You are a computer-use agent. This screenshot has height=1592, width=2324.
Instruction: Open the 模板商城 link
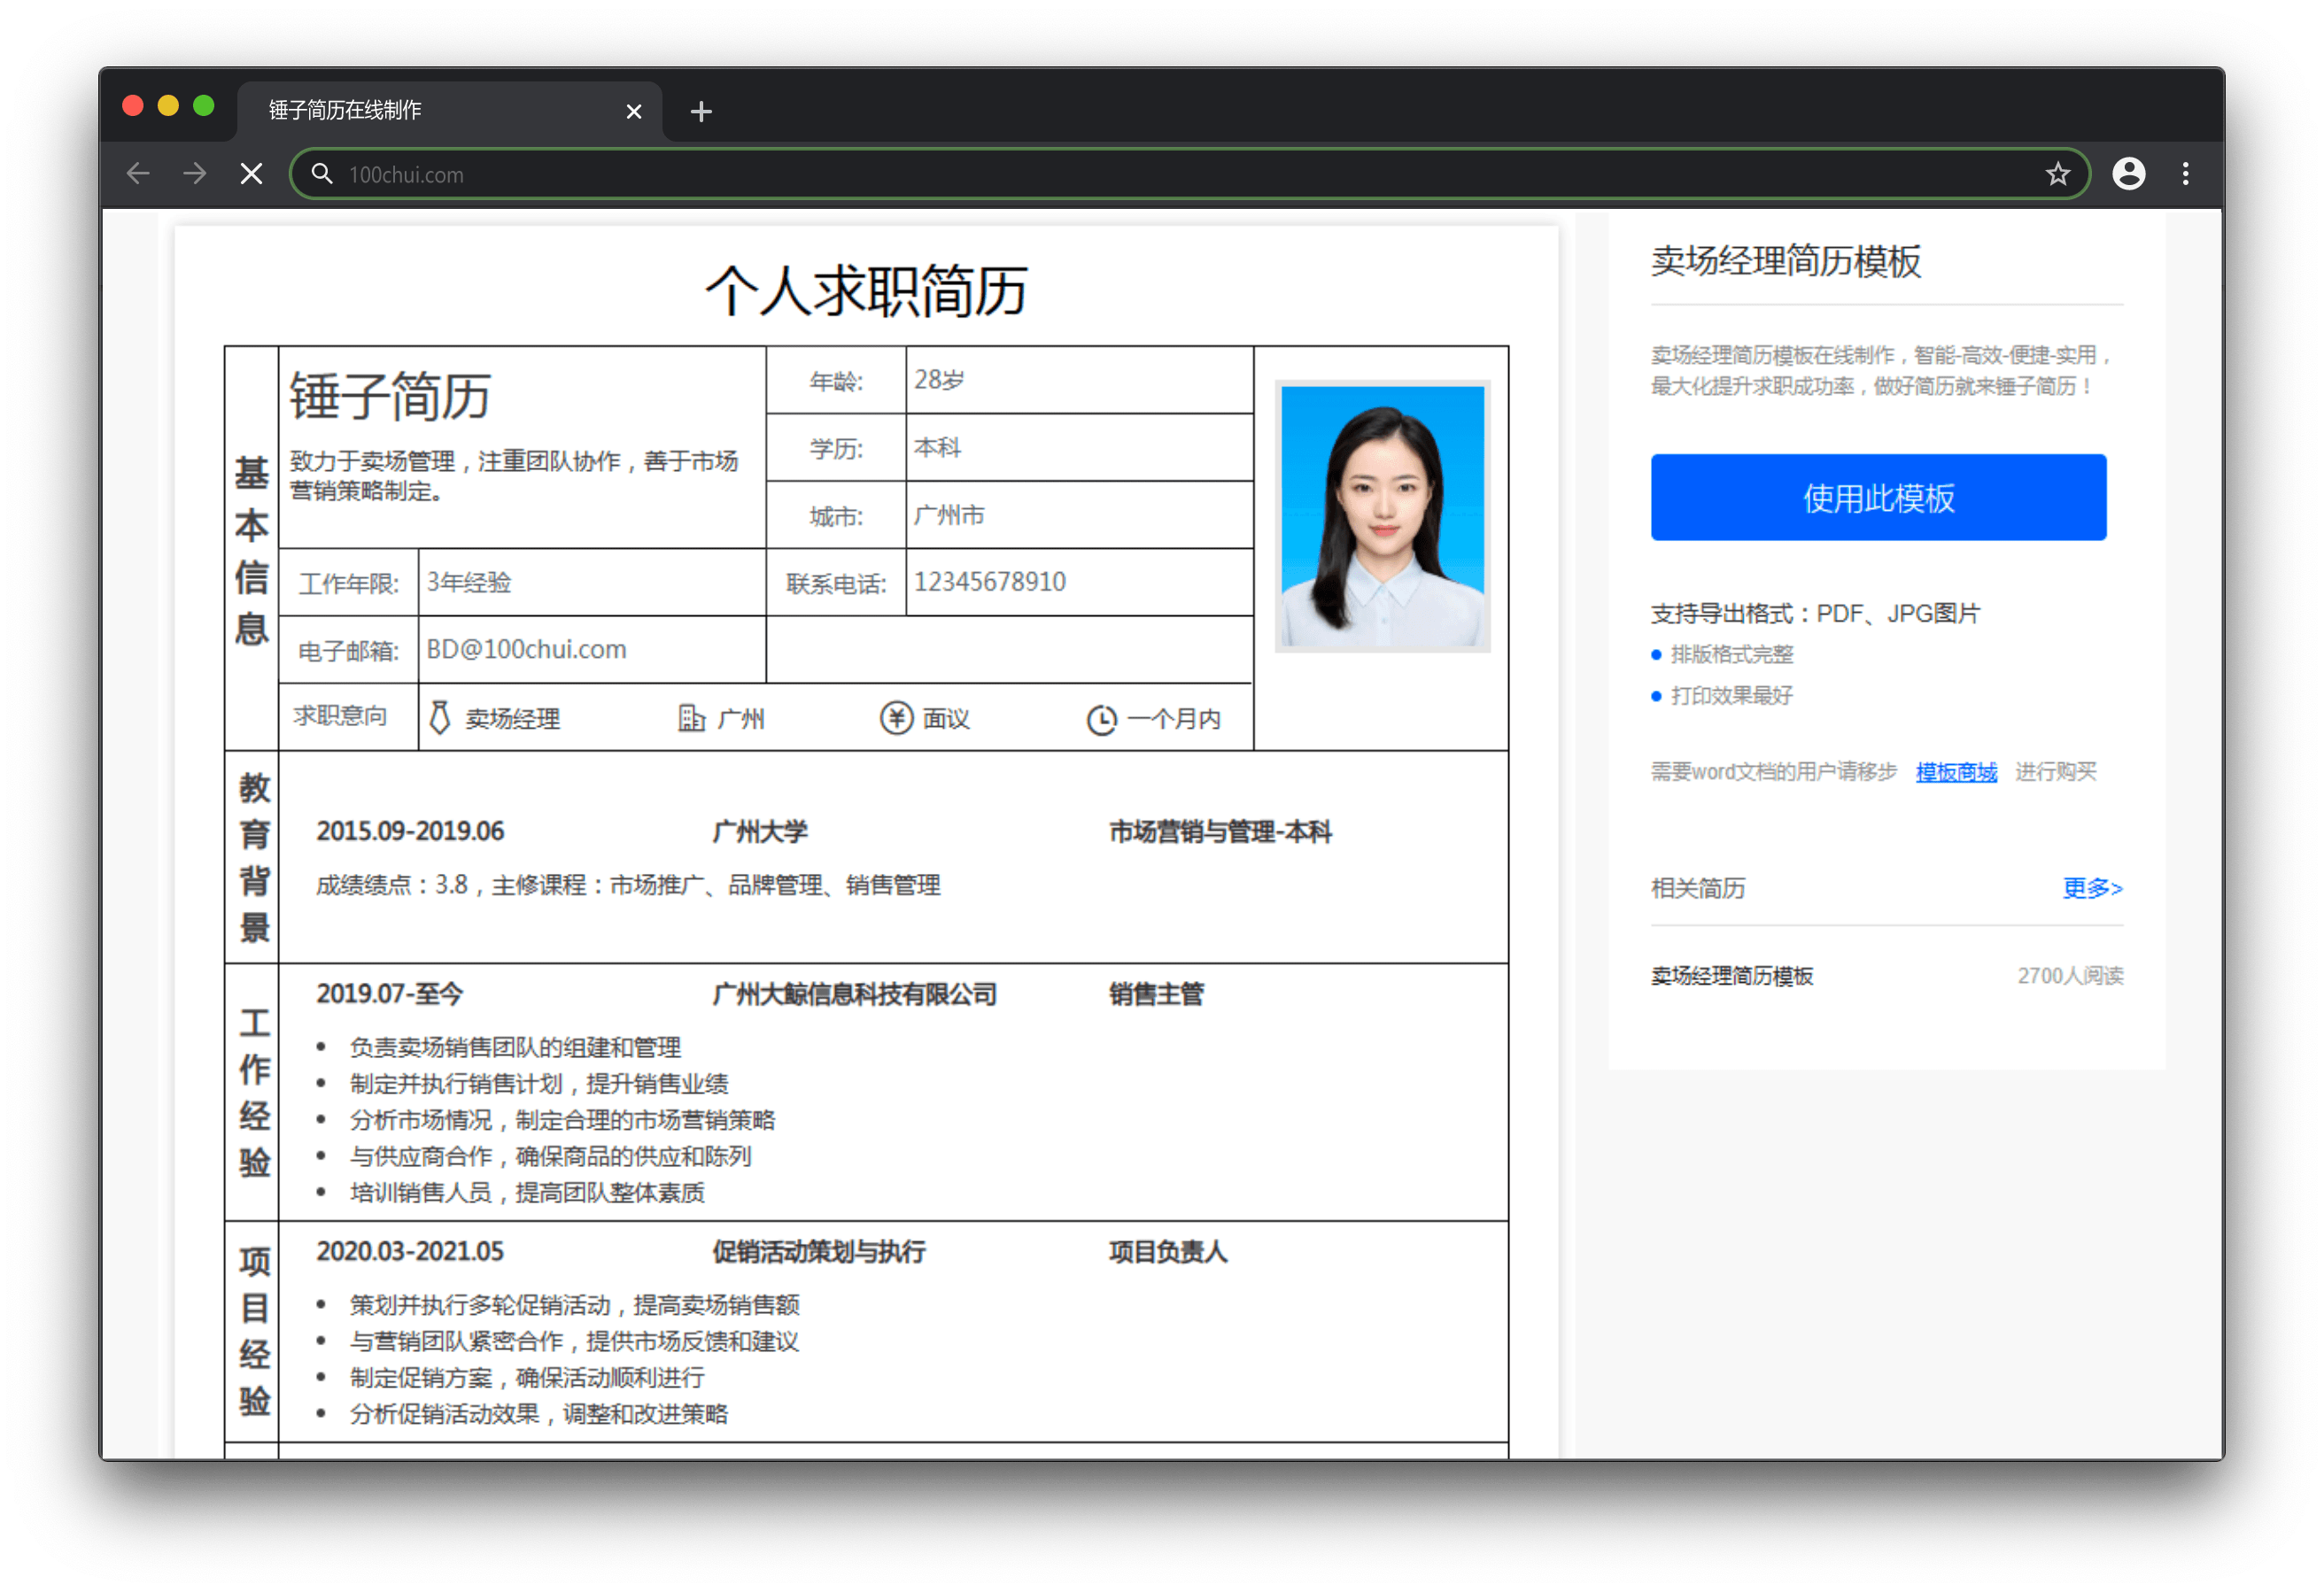pos(1956,771)
